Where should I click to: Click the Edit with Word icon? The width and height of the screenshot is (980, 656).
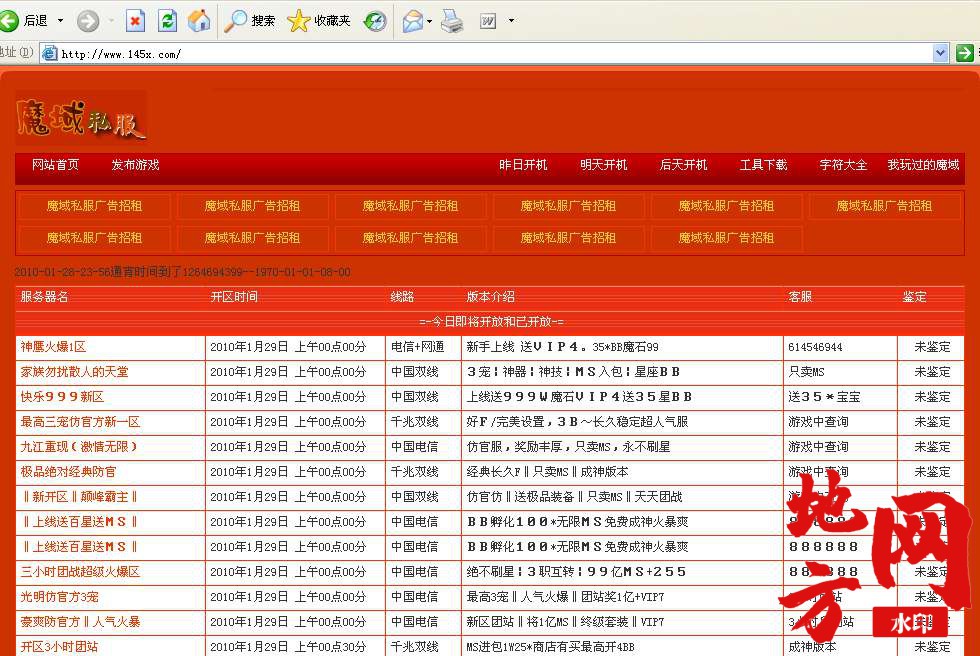point(488,21)
